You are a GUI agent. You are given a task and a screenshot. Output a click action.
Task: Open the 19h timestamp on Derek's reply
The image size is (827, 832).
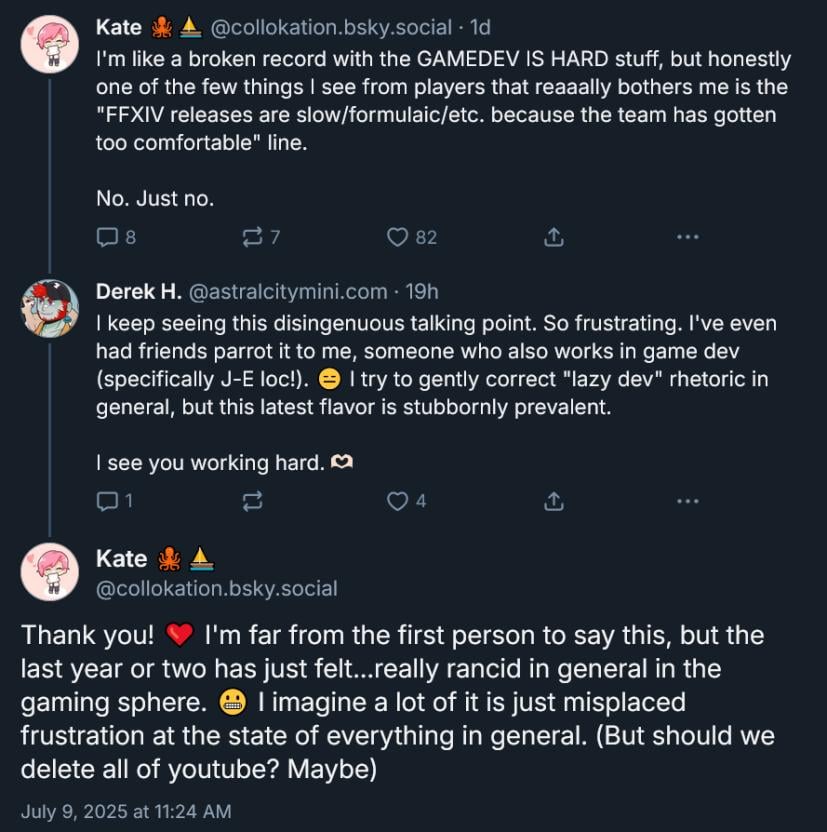(x=422, y=292)
